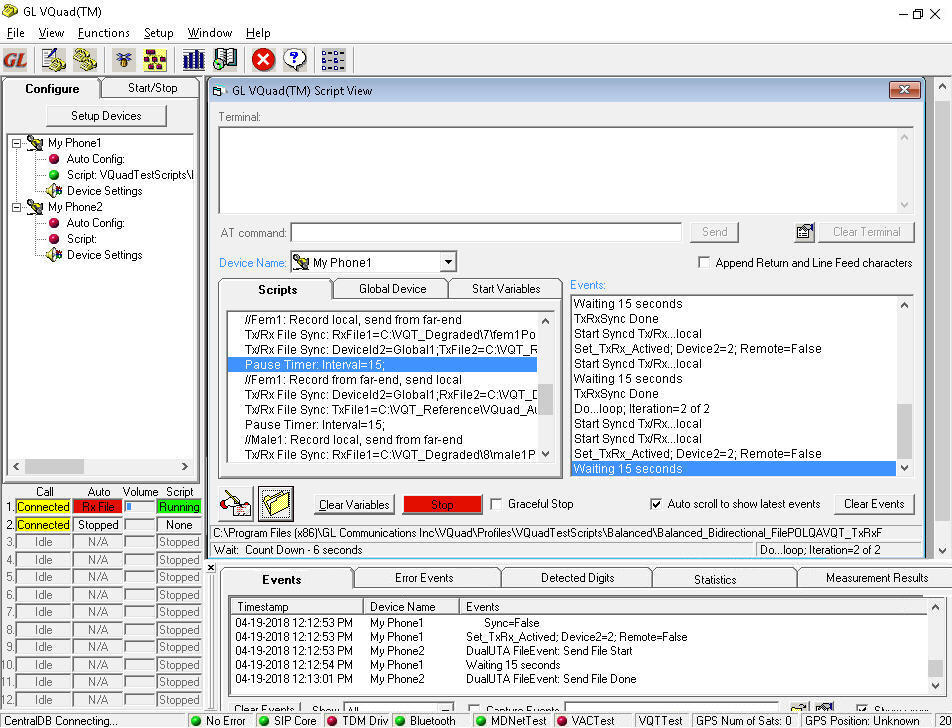Open the Device Name dropdown
Screen dimensions: 952x728
447,262
